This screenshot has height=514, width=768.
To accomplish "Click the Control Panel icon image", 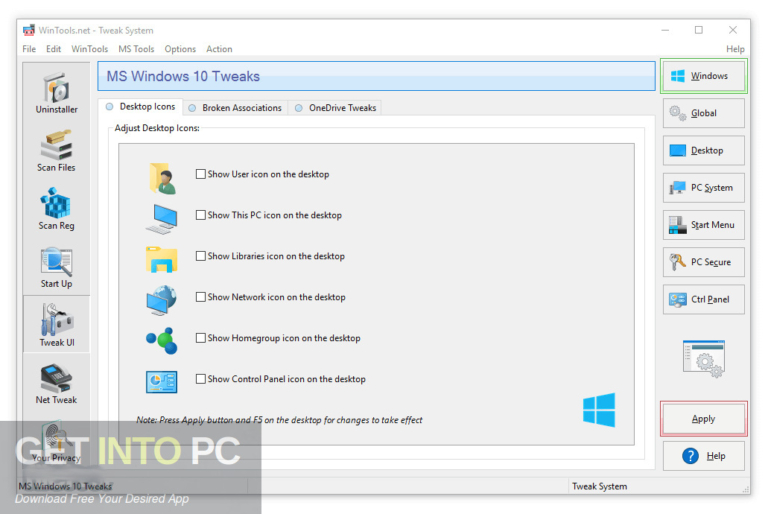I will pos(161,382).
